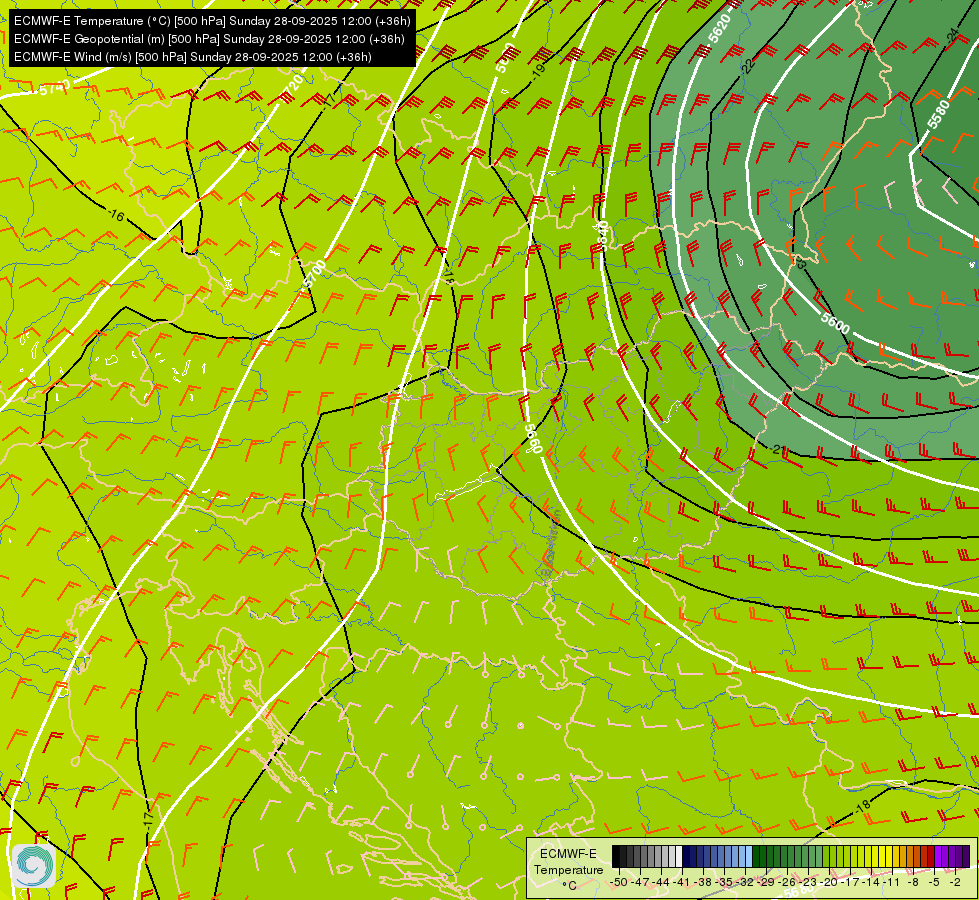Click the -16 isotherm label
This screenshot has height=900, width=979.
tap(116, 216)
